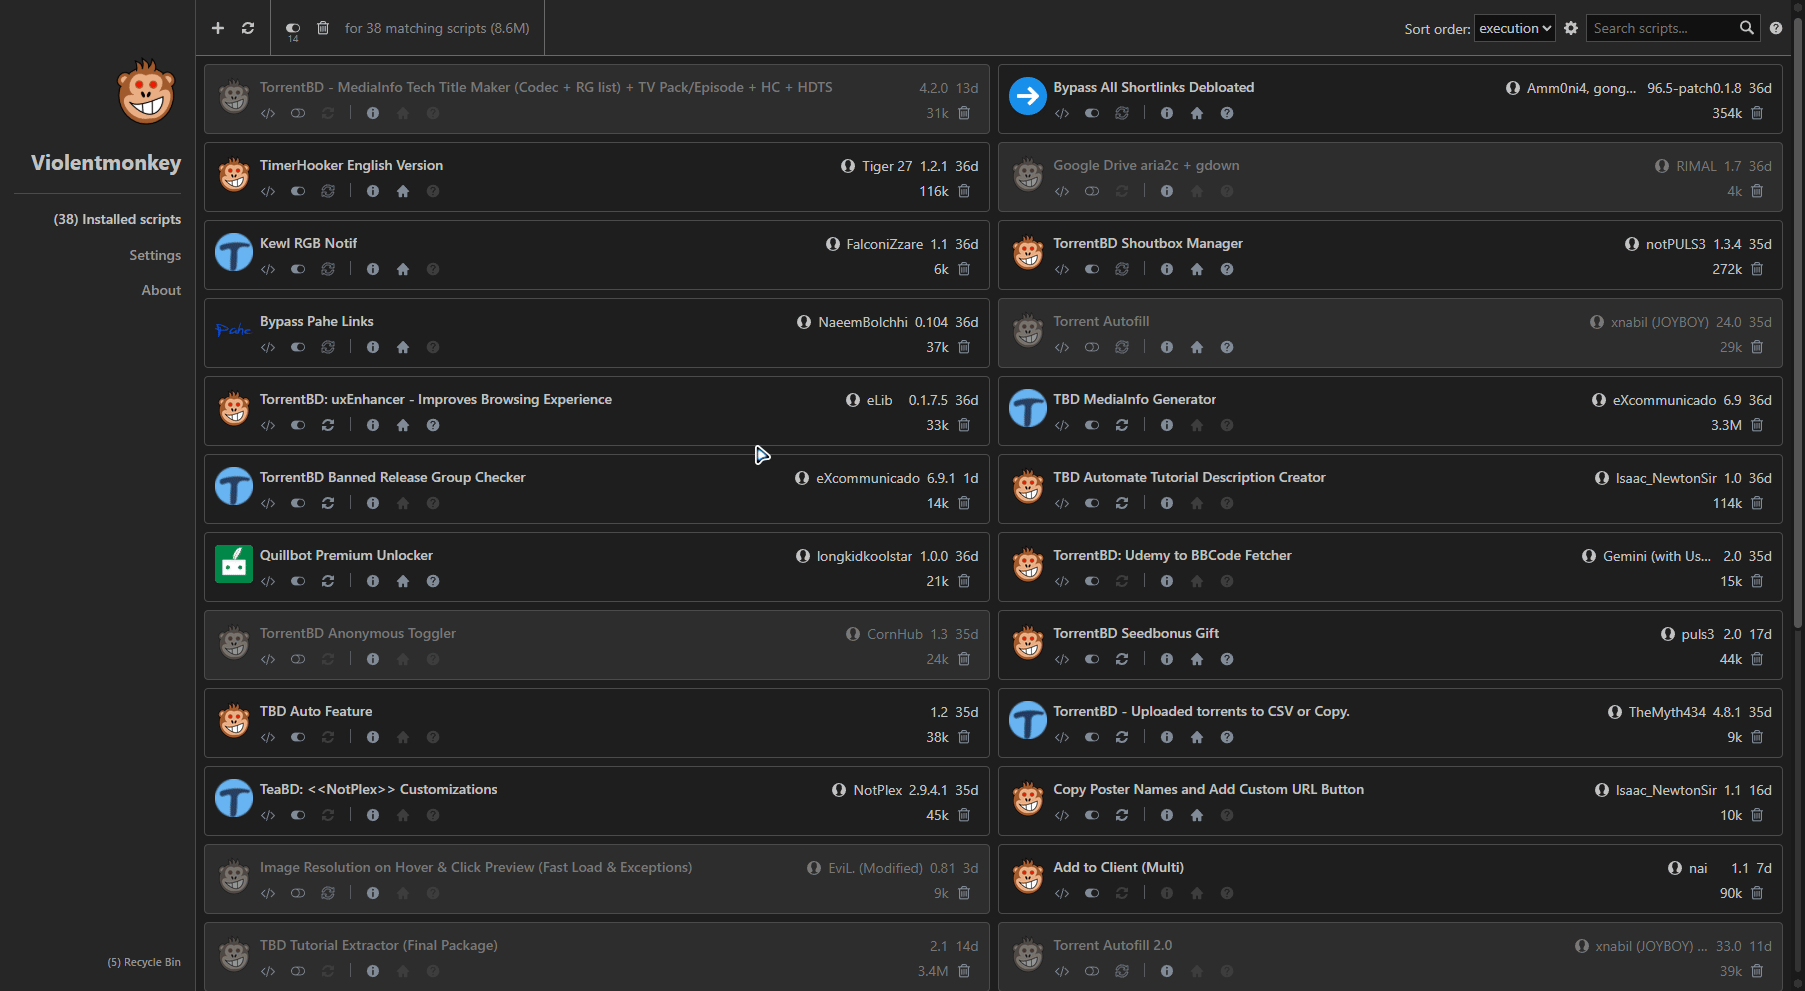Open the Recycle Bin link in sidebar
The width and height of the screenshot is (1805, 991).
(144, 962)
